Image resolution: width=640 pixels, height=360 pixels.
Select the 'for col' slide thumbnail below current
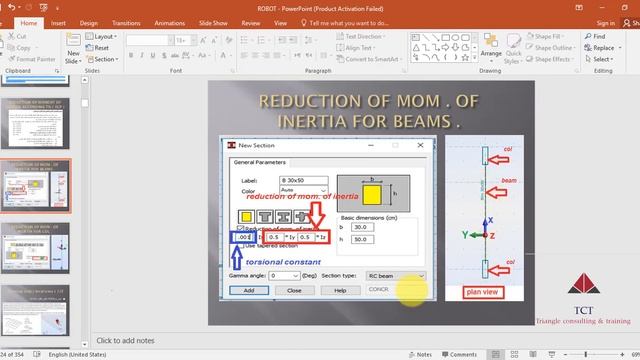point(36,248)
